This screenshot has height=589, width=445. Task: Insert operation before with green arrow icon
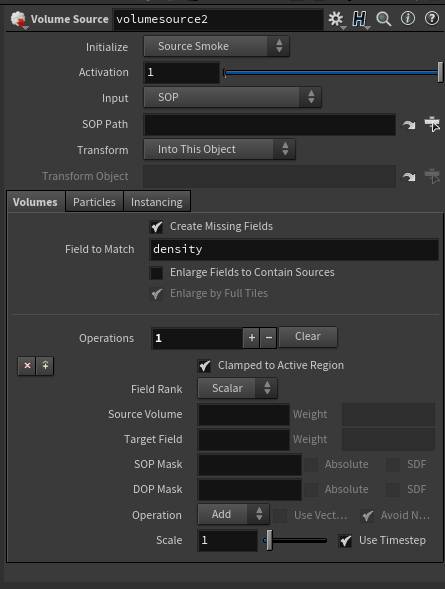tap(45, 366)
